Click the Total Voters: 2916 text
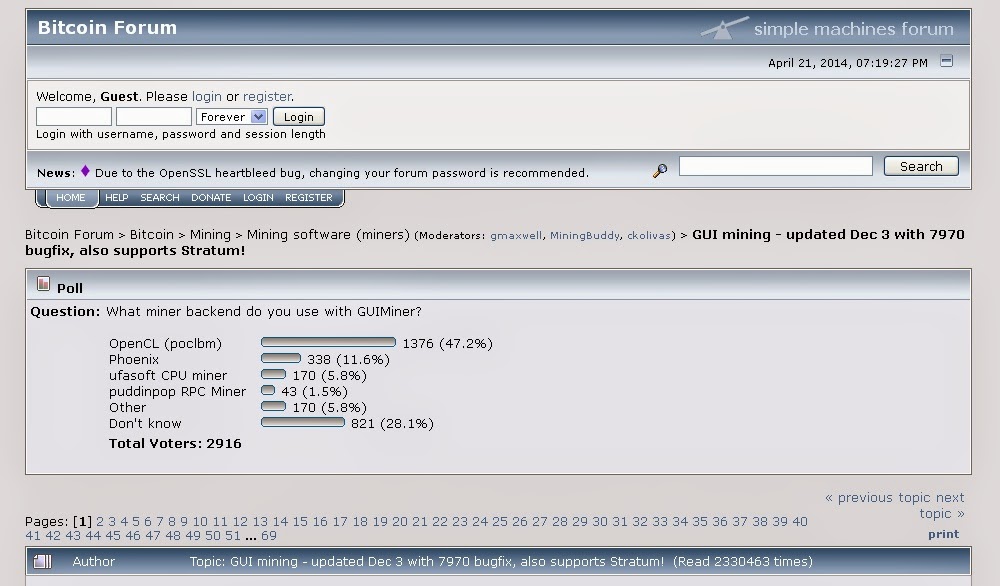 point(175,443)
